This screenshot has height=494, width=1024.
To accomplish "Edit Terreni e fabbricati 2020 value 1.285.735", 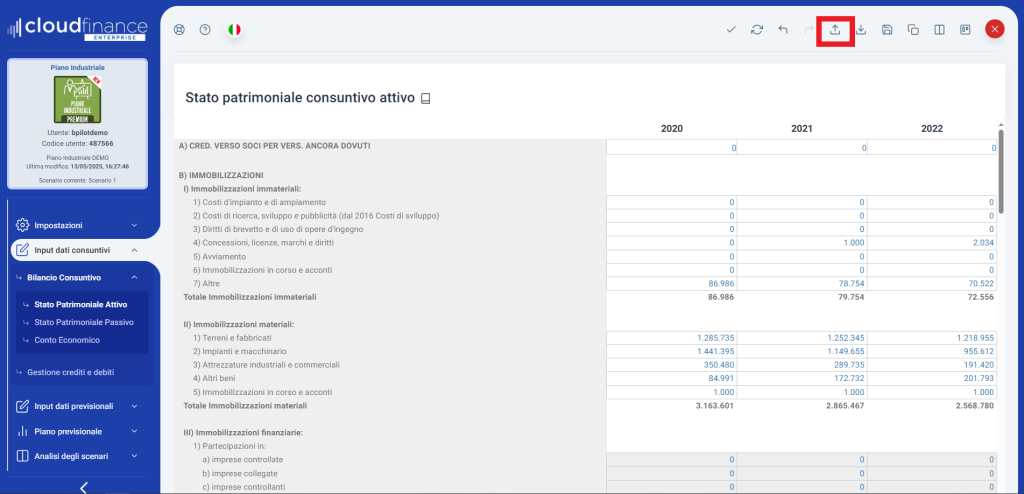I will 671,338.
